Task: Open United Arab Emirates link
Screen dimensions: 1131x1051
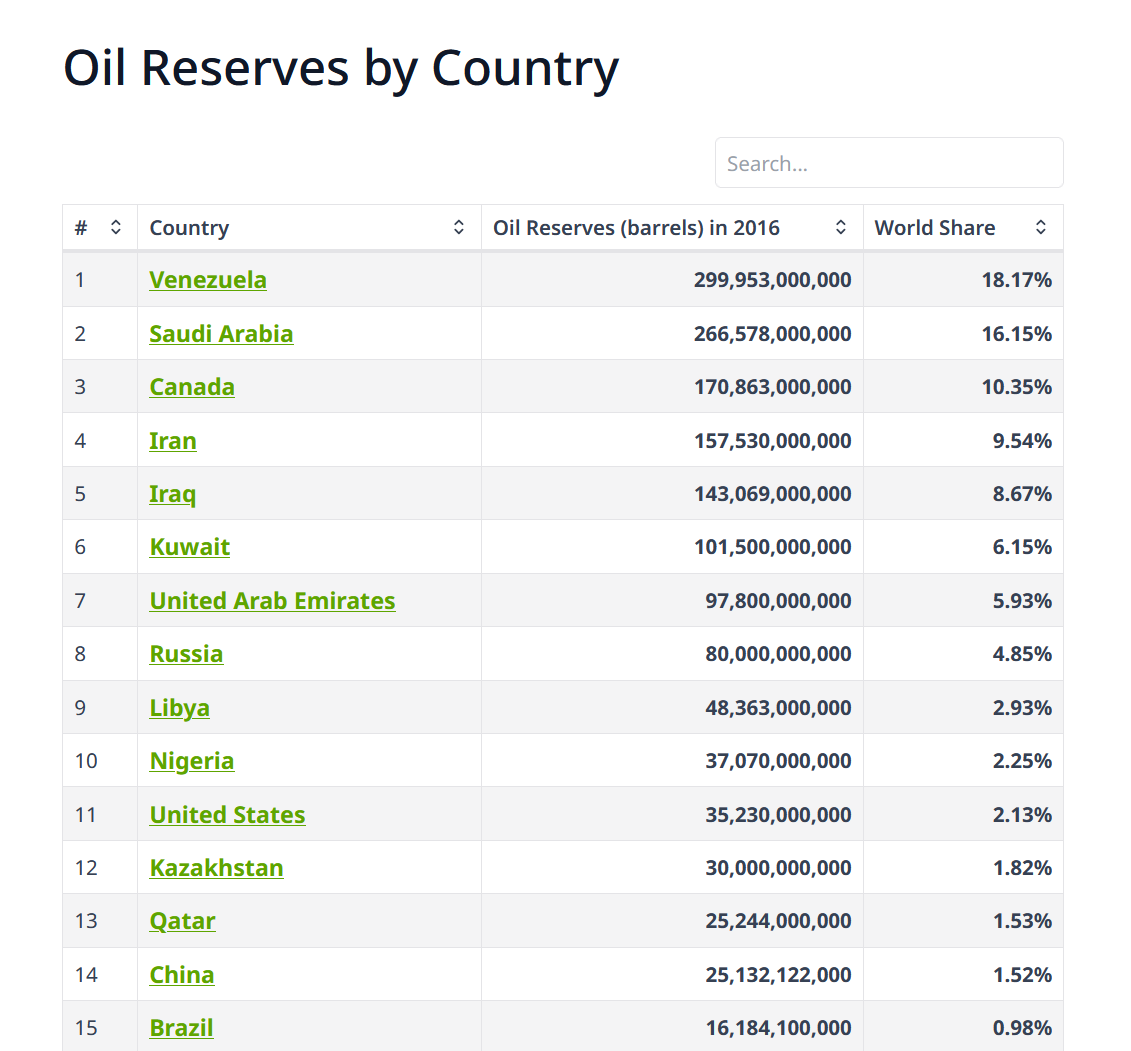Action: pos(272,601)
